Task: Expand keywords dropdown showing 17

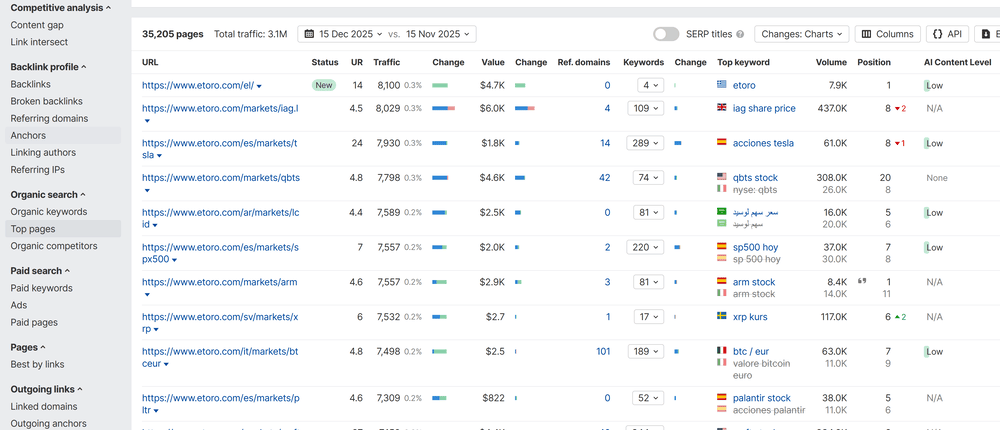Action: click(x=649, y=316)
